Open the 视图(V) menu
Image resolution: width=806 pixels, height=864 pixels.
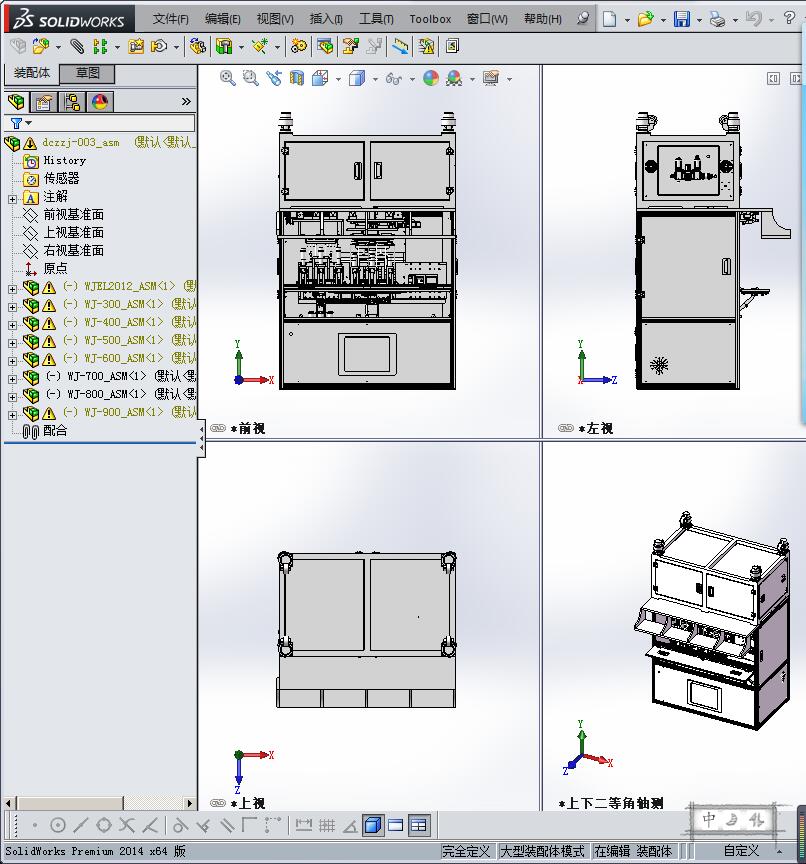(x=275, y=19)
